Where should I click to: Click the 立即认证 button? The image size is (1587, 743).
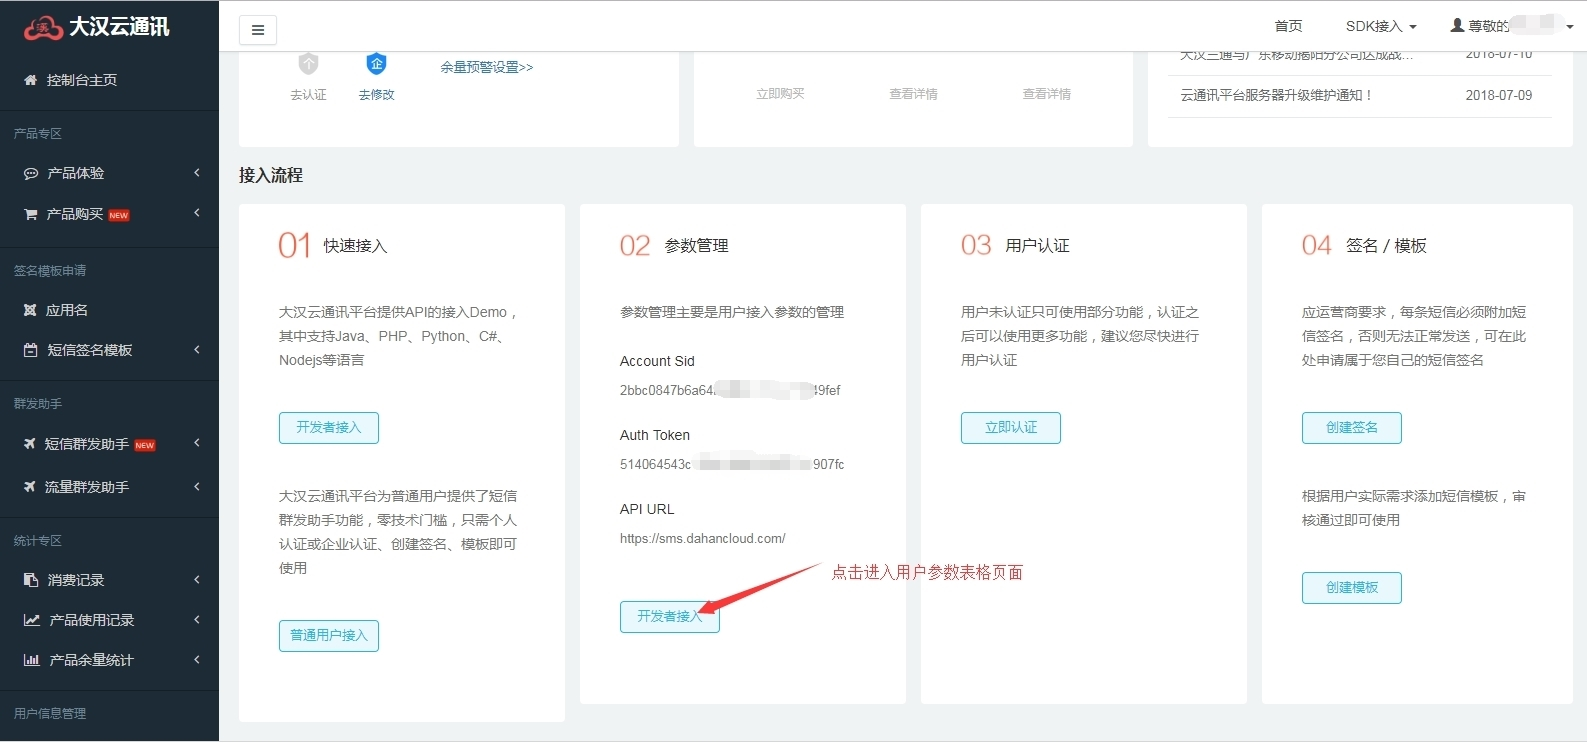(x=1011, y=428)
